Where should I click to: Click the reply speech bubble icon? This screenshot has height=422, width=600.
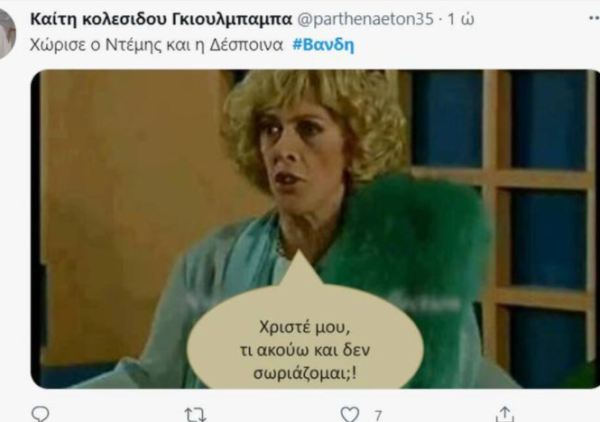click(x=40, y=414)
